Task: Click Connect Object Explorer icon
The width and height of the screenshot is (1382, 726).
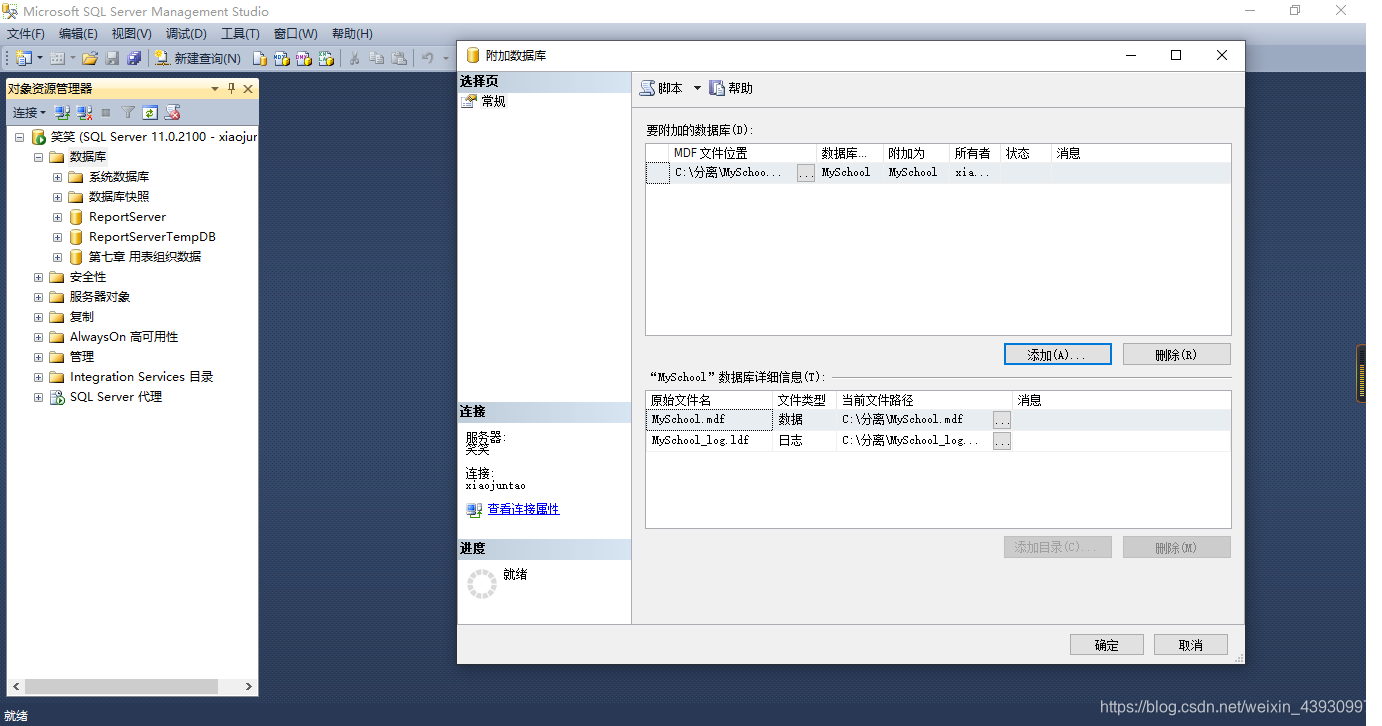Action: tap(62, 112)
